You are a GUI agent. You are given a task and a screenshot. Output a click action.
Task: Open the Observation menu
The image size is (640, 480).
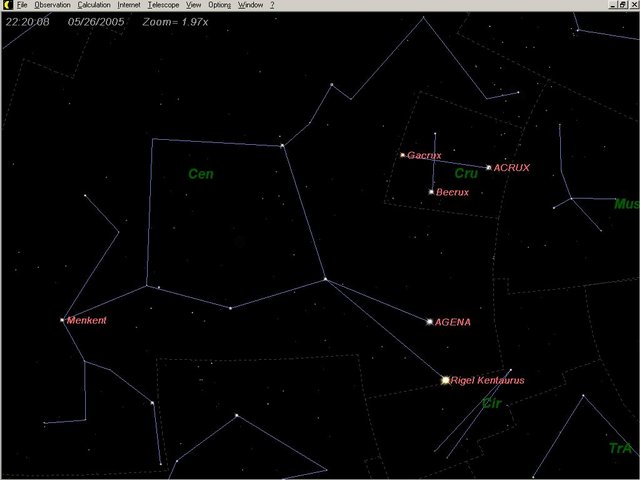pyautogui.click(x=52, y=5)
